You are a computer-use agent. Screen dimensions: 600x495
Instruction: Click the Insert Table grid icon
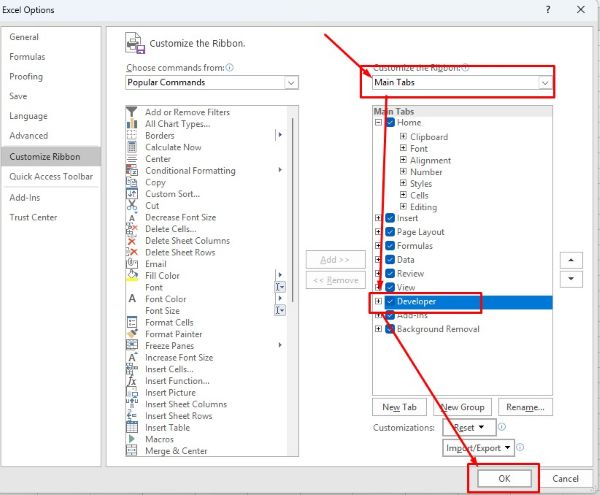coord(132,427)
